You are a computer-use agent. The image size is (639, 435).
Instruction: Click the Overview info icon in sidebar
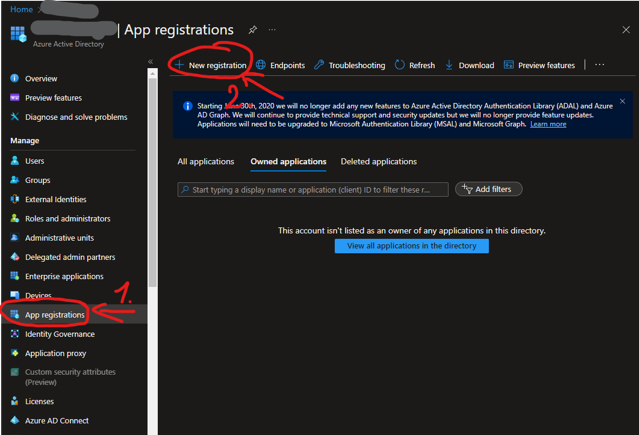pos(15,78)
